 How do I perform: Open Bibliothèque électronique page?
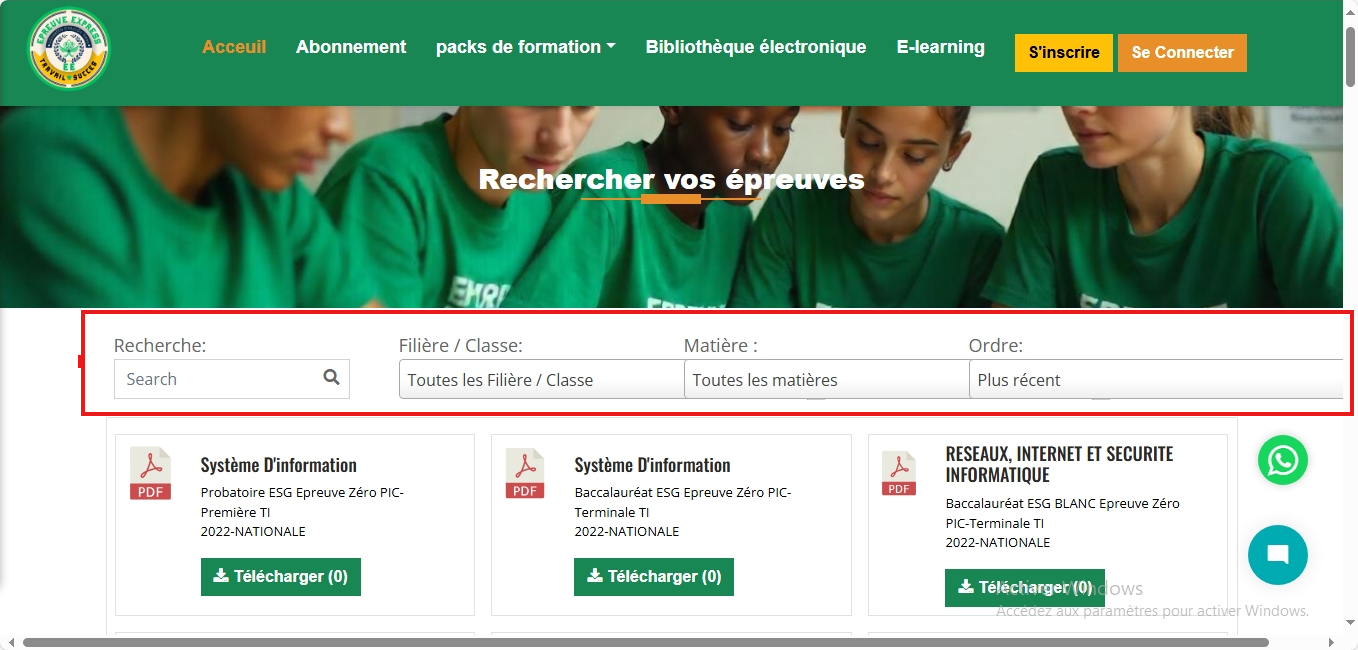(756, 47)
